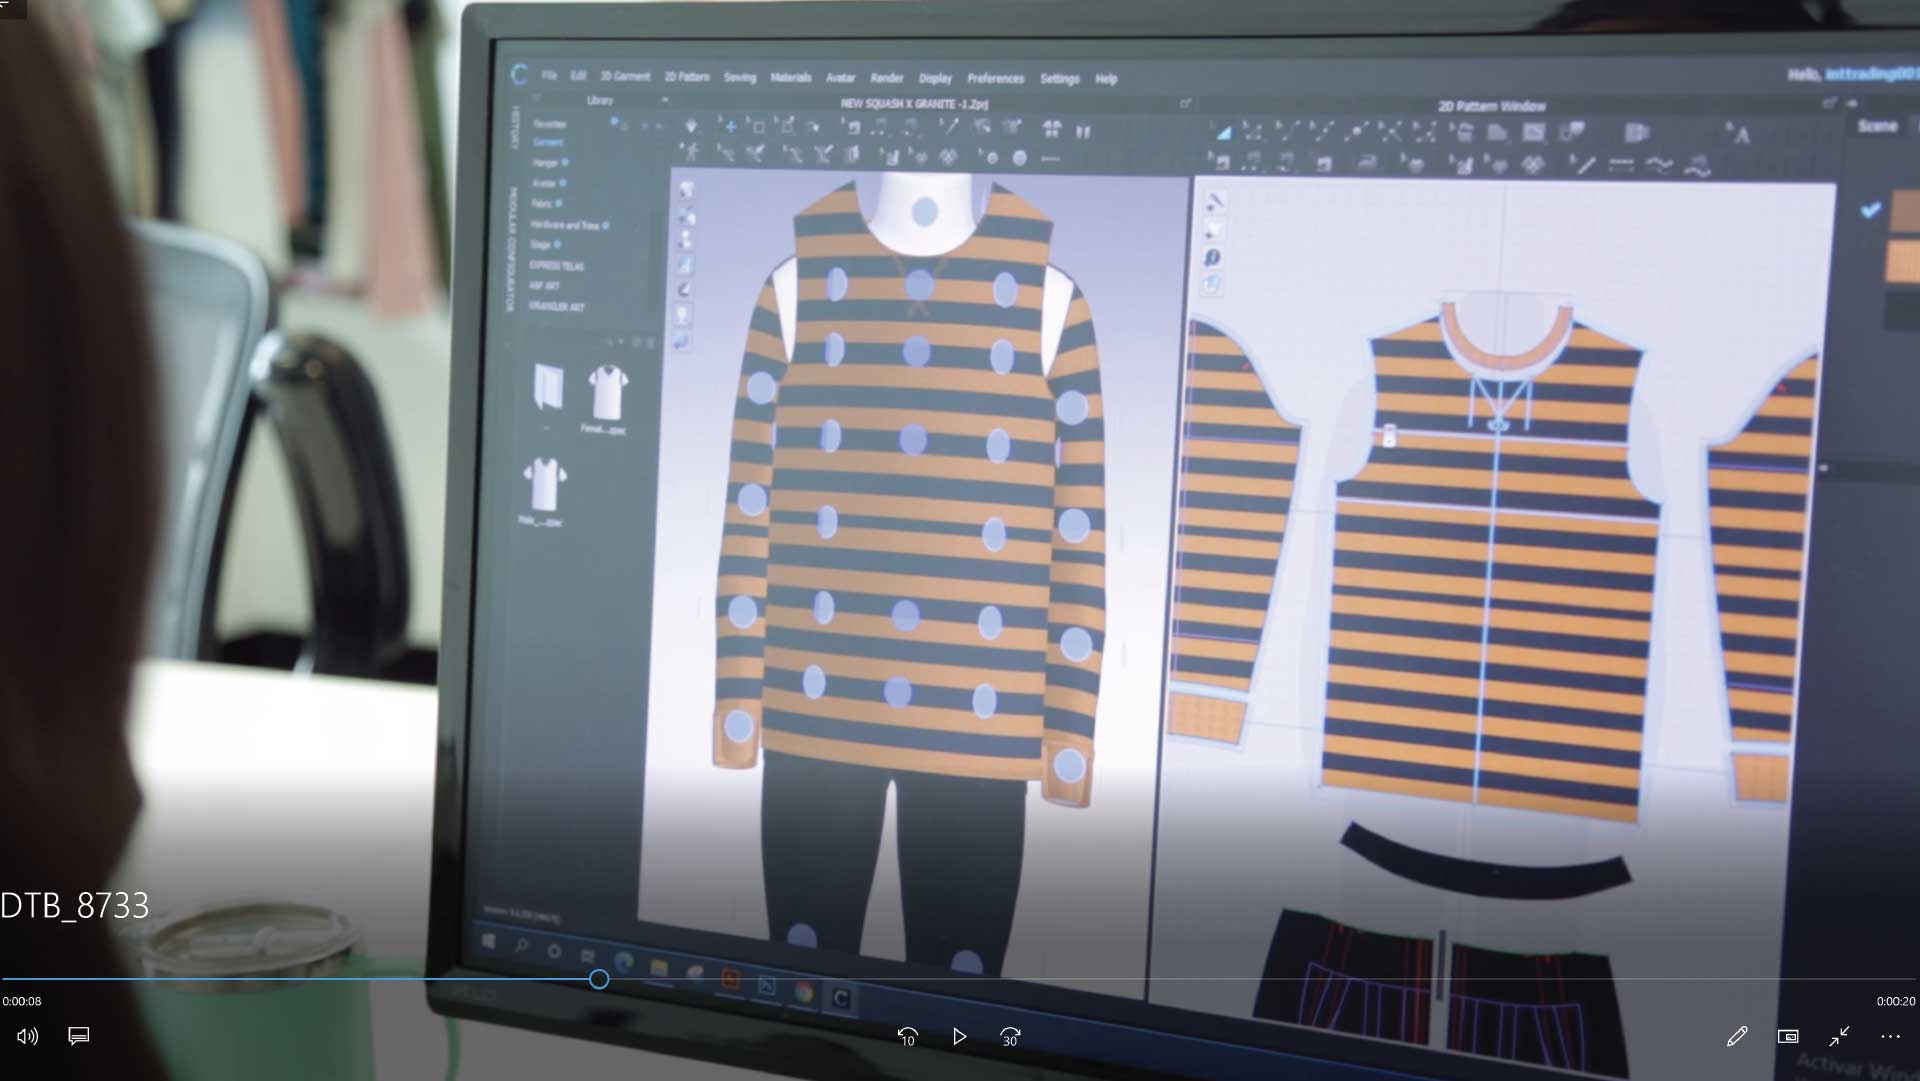Screen dimensions: 1920x1081
Task: Expand the Library panel dropdown
Action: tap(664, 100)
